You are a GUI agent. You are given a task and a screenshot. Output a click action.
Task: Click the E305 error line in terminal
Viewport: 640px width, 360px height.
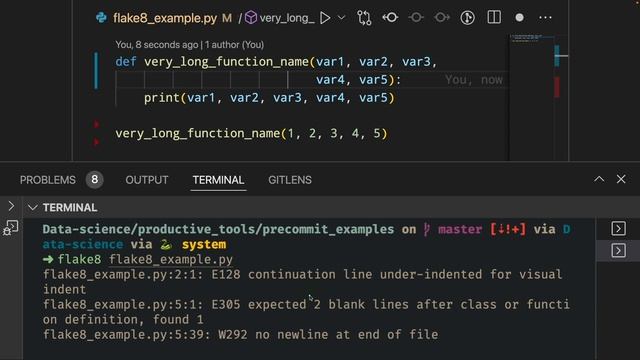[x=306, y=312]
